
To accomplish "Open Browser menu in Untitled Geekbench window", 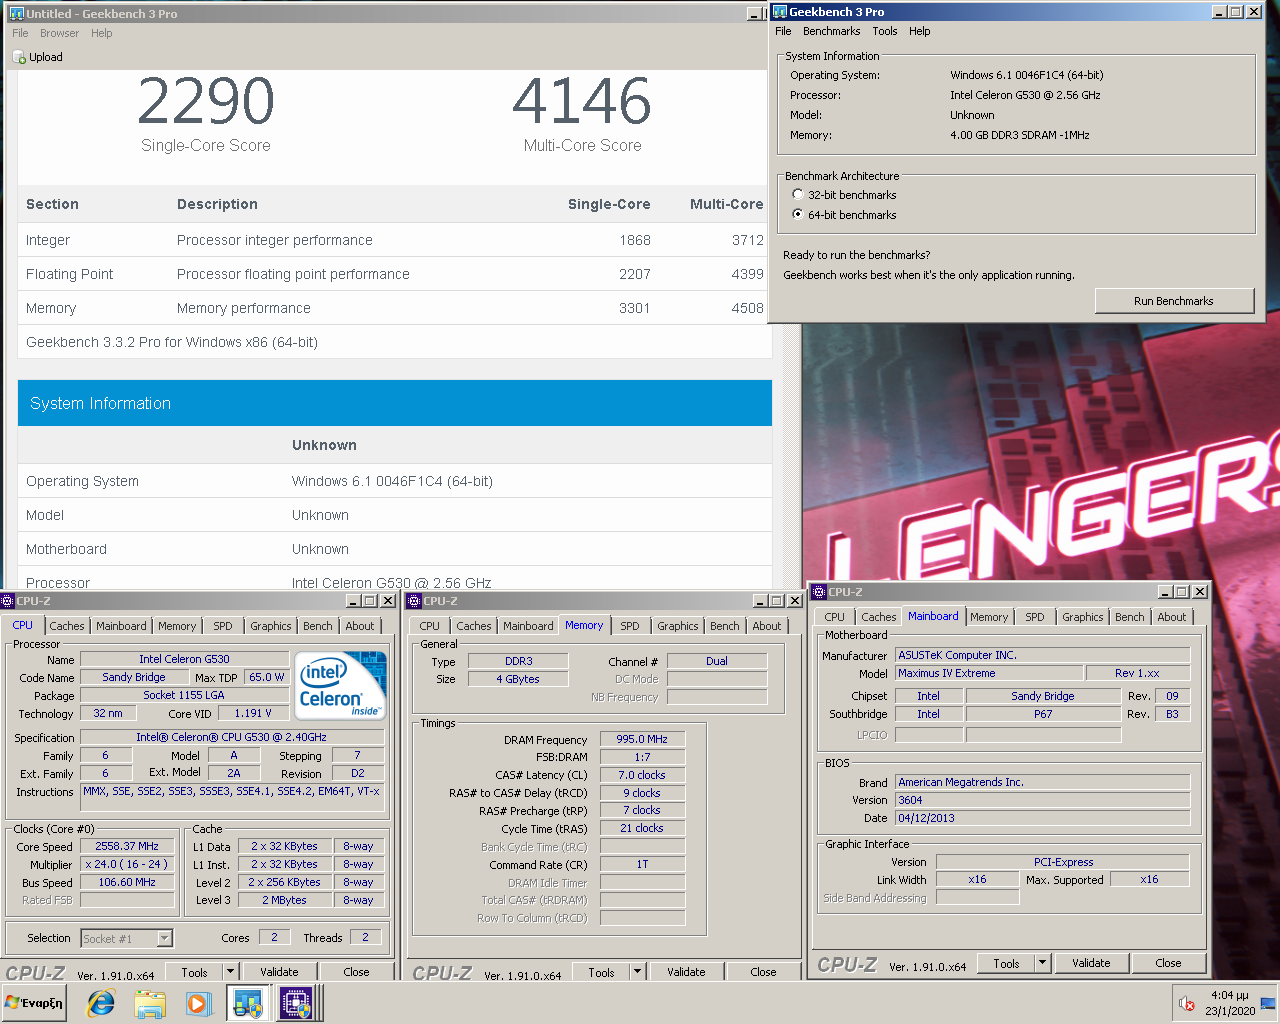I will click(59, 33).
